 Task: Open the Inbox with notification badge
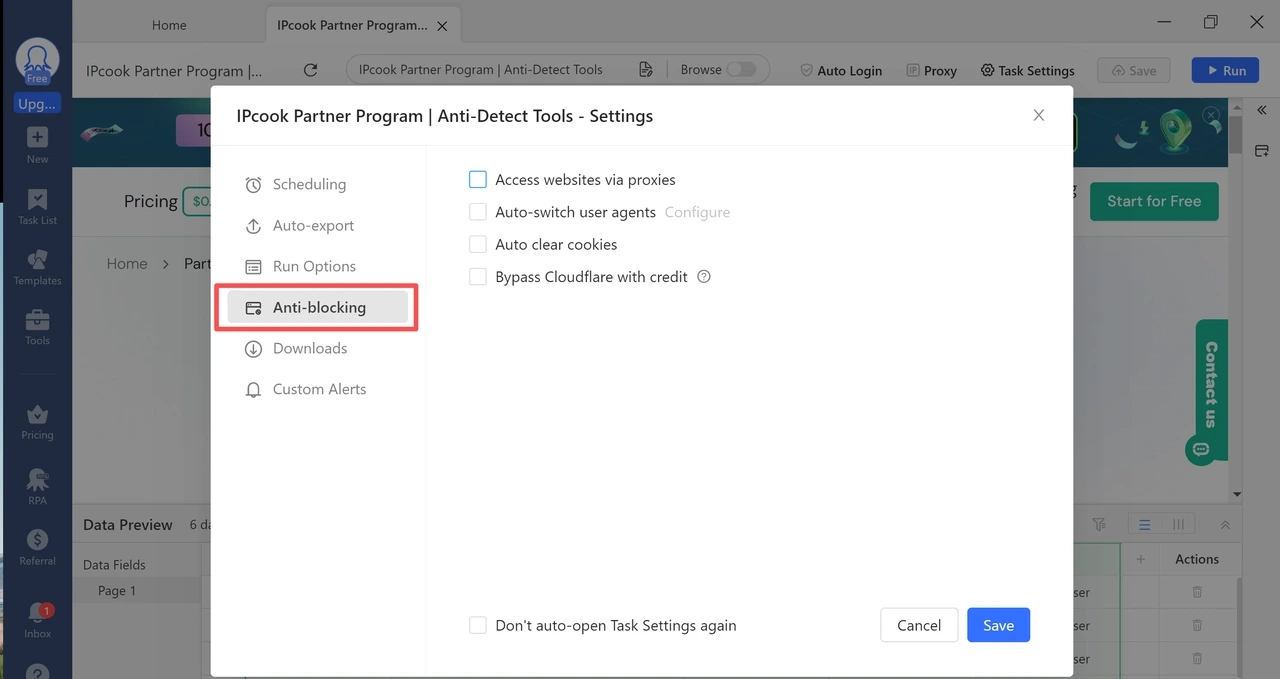tap(37, 618)
